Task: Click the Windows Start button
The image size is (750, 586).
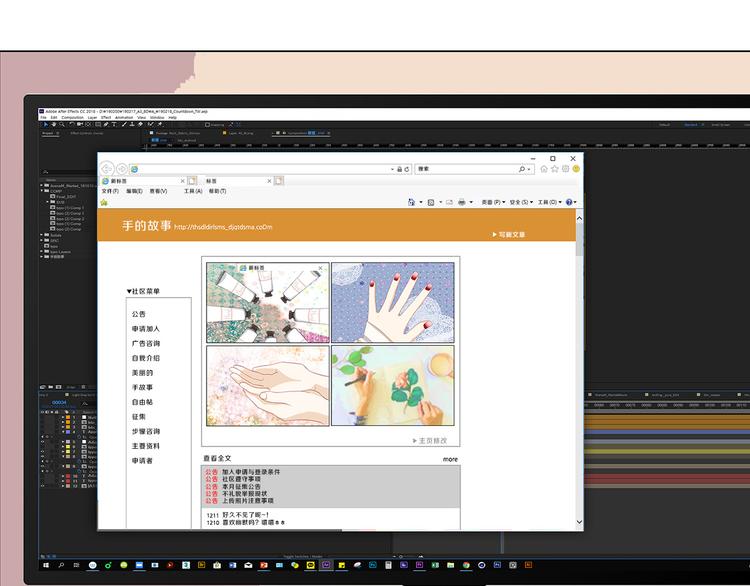Action: (x=45, y=565)
